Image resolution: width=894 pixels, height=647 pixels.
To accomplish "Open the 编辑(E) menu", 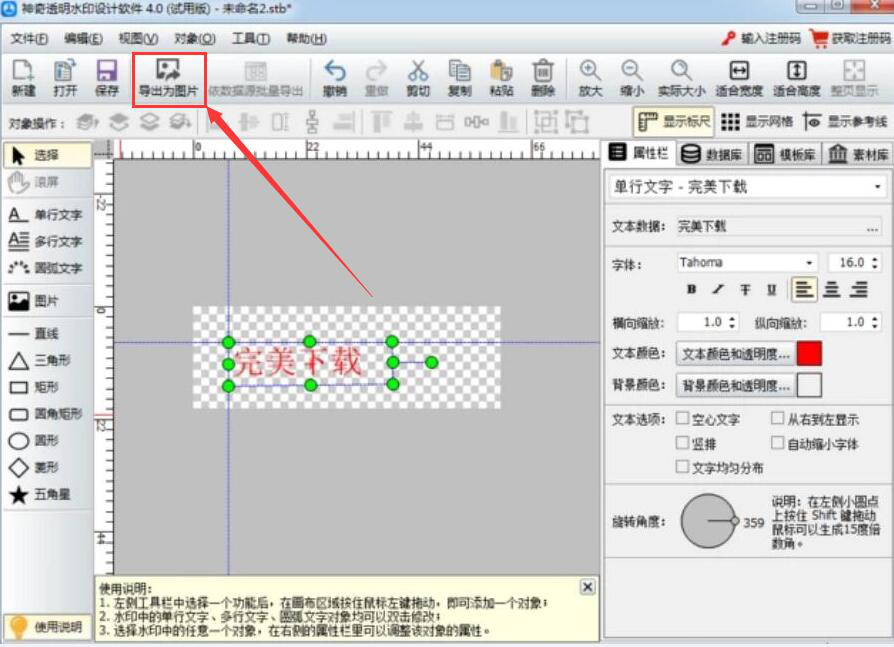I will [x=83, y=39].
